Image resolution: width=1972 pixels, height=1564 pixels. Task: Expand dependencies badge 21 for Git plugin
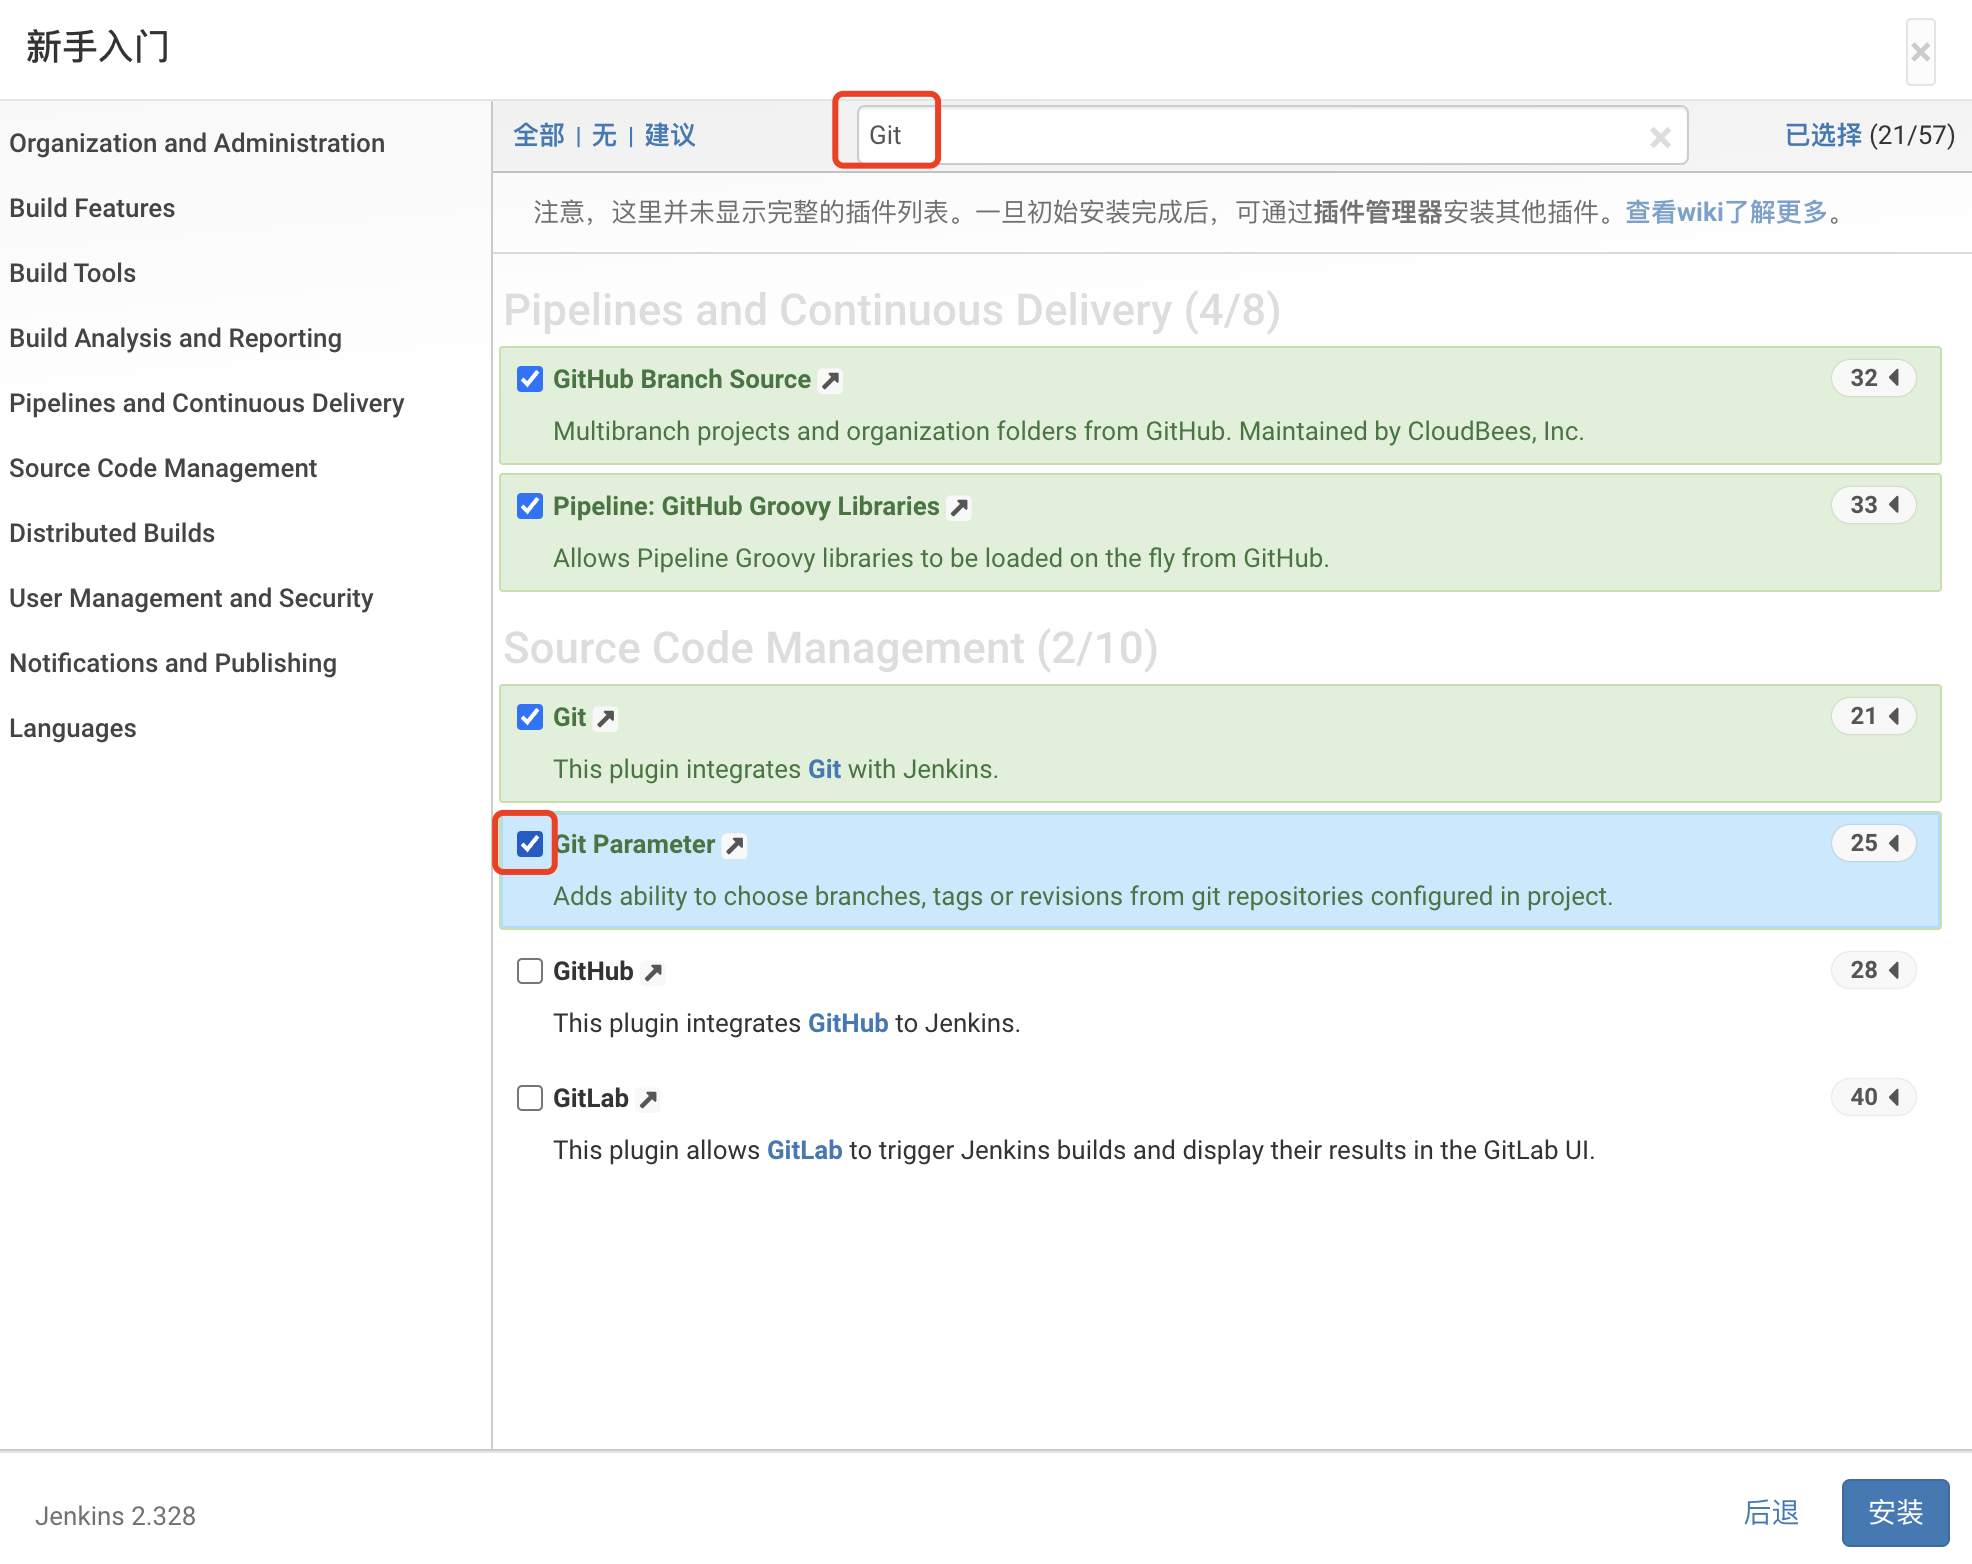coord(1873,716)
